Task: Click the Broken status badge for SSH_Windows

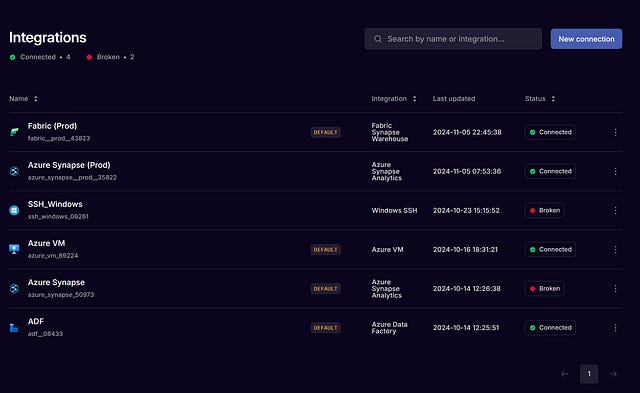Action: (x=544, y=211)
